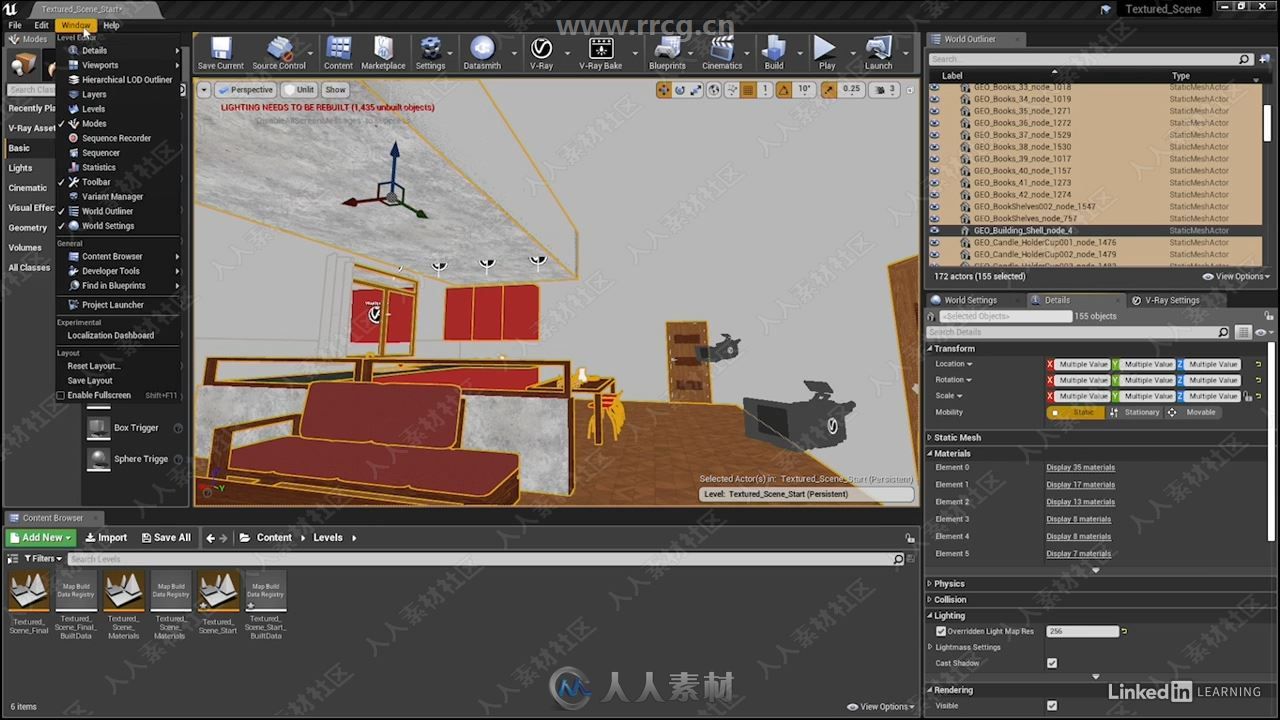Click the V-Ray toolbar icon
The width and height of the screenshot is (1280, 720).
(x=541, y=54)
